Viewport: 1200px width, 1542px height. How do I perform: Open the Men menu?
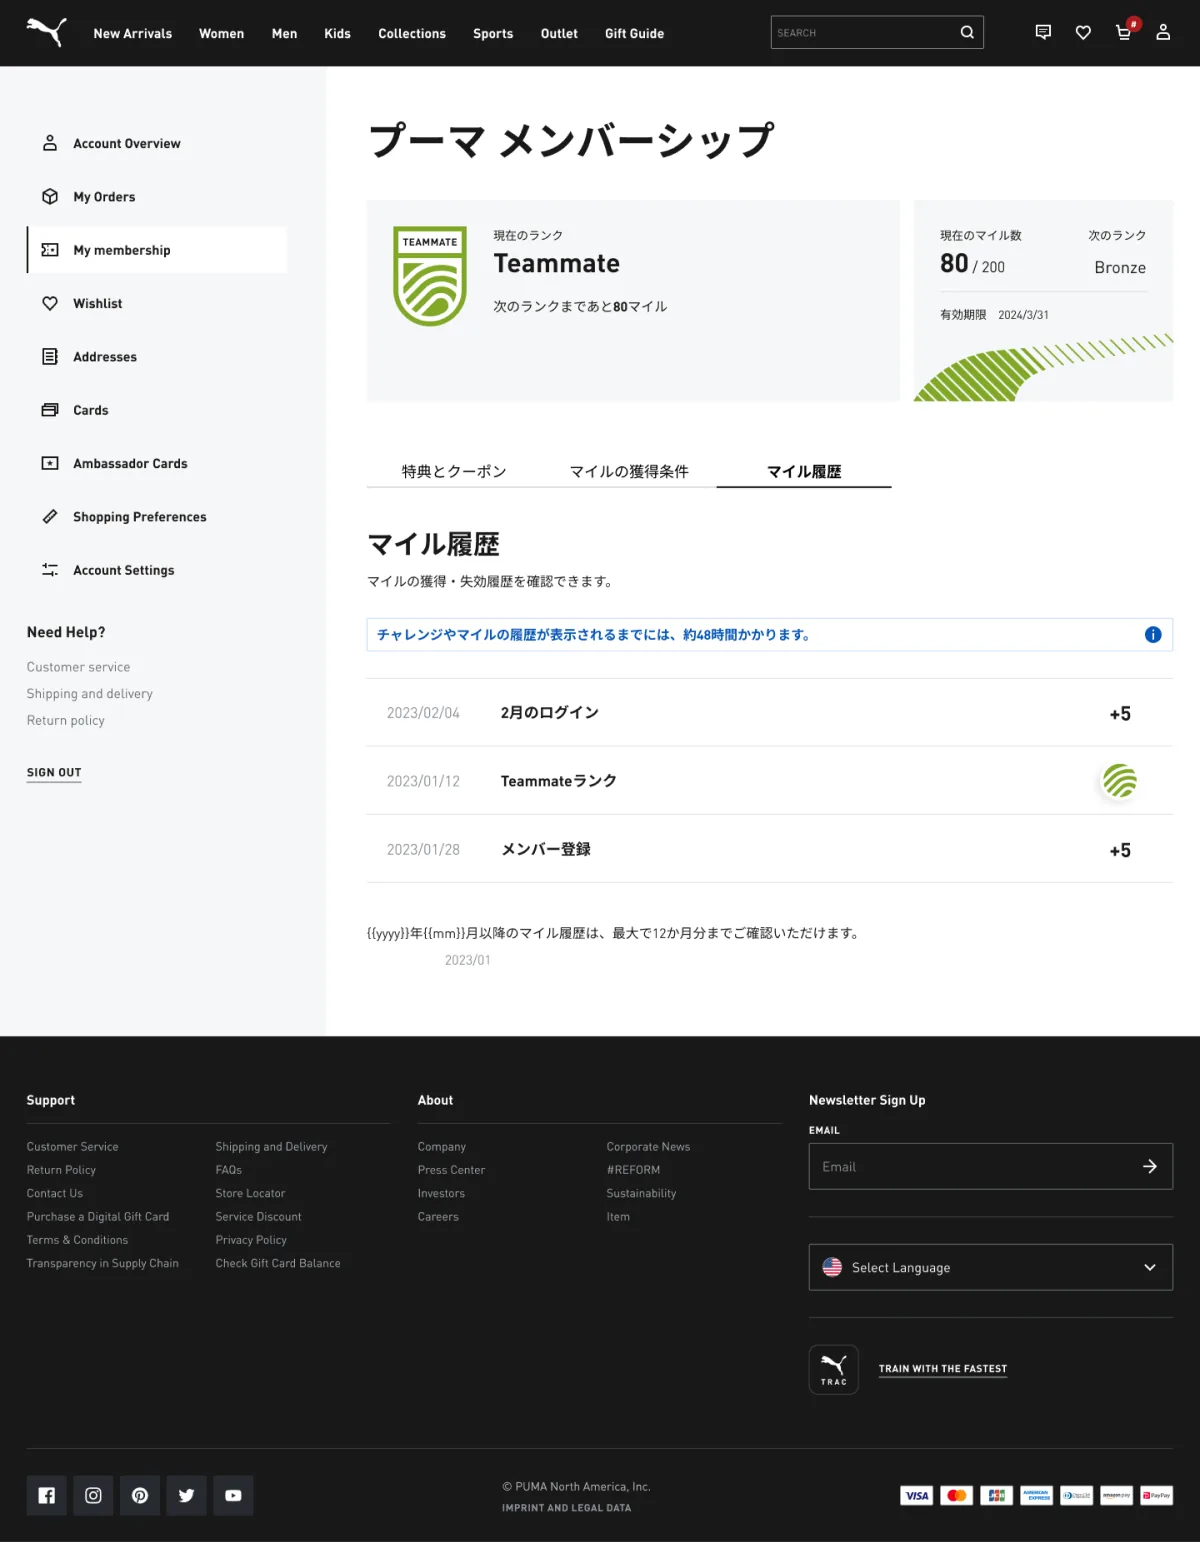285,33
